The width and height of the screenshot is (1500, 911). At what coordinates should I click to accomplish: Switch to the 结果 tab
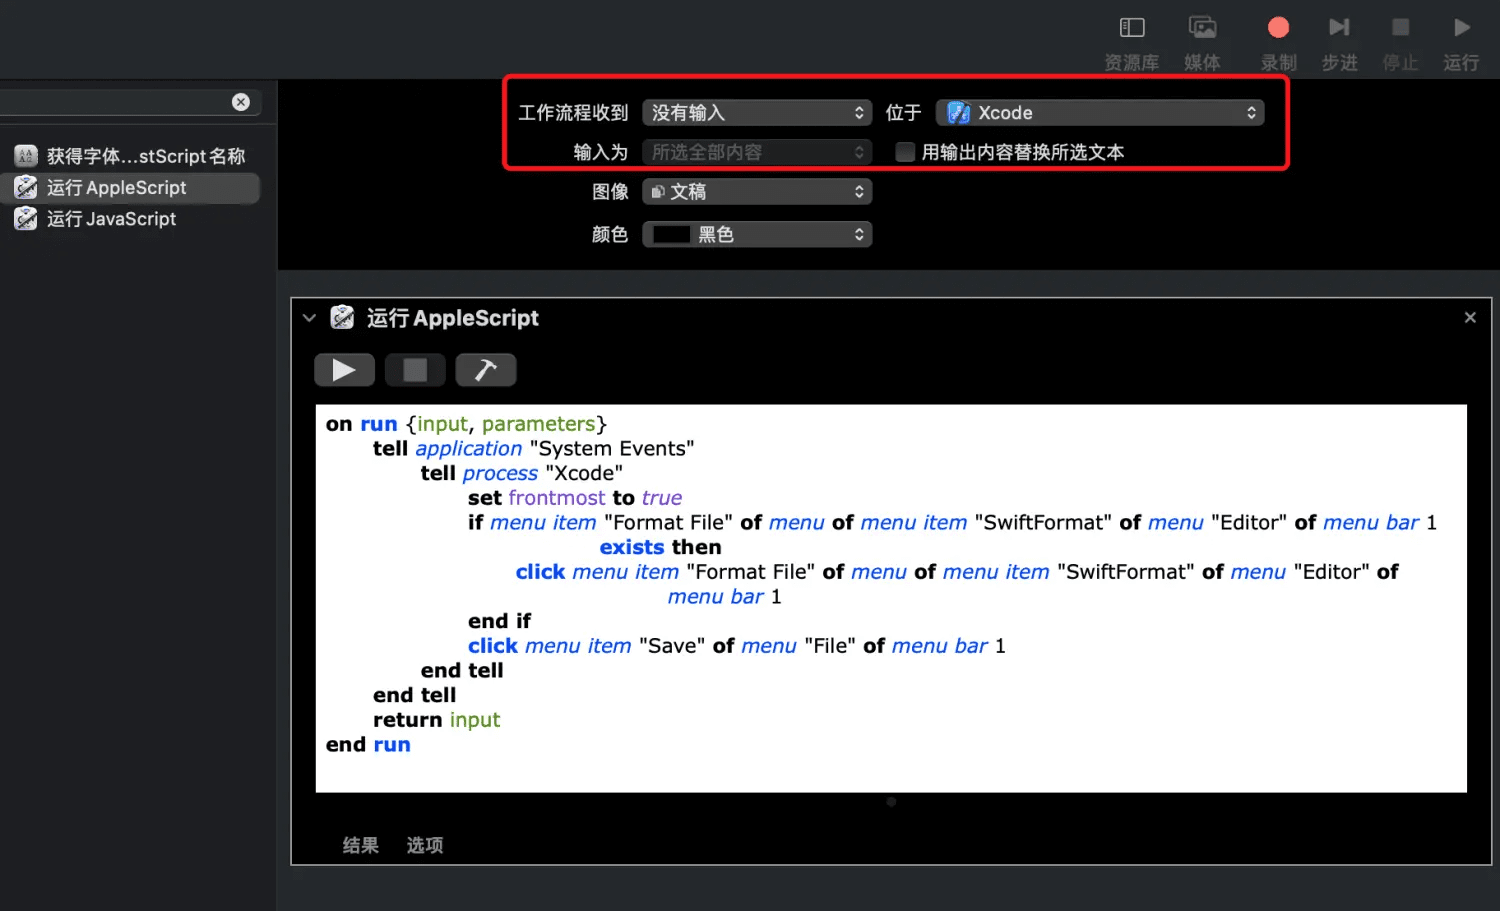pyautogui.click(x=361, y=845)
